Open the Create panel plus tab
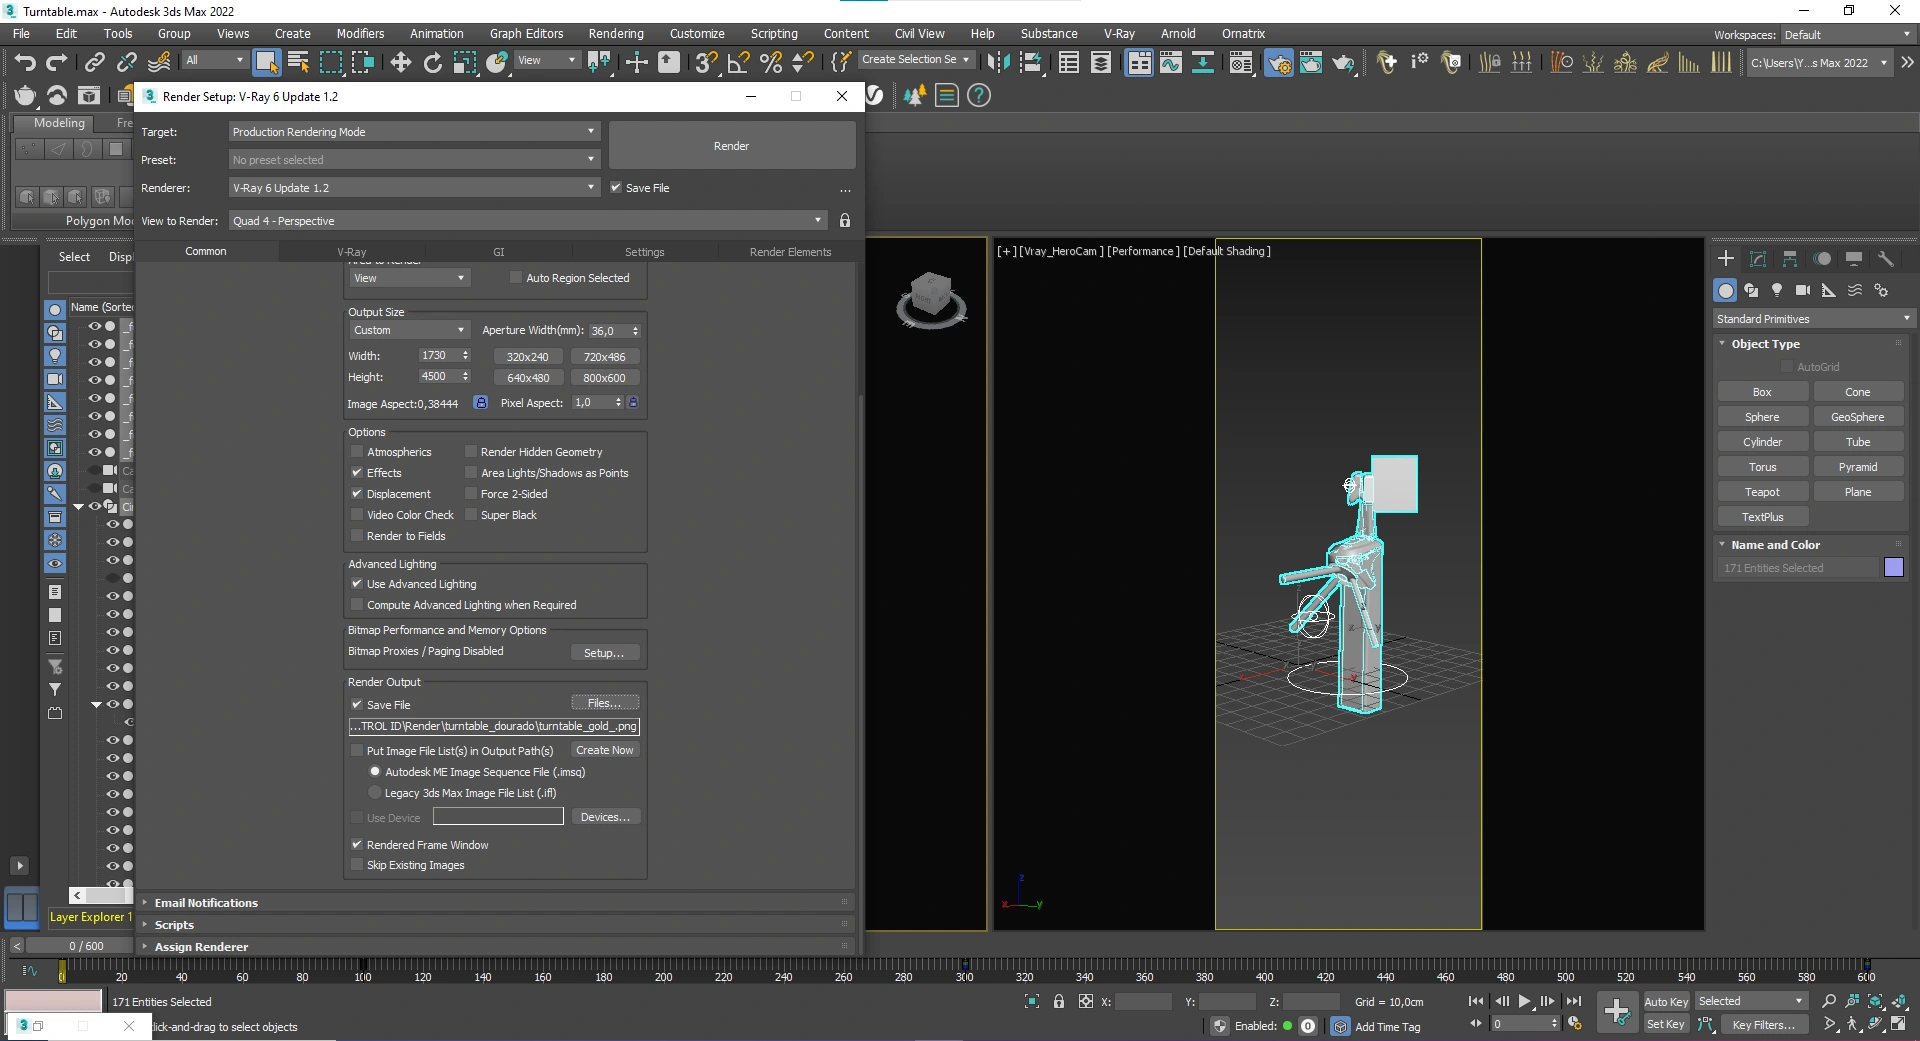Viewport: 1920px width, 1041px height. point(1726,259)
